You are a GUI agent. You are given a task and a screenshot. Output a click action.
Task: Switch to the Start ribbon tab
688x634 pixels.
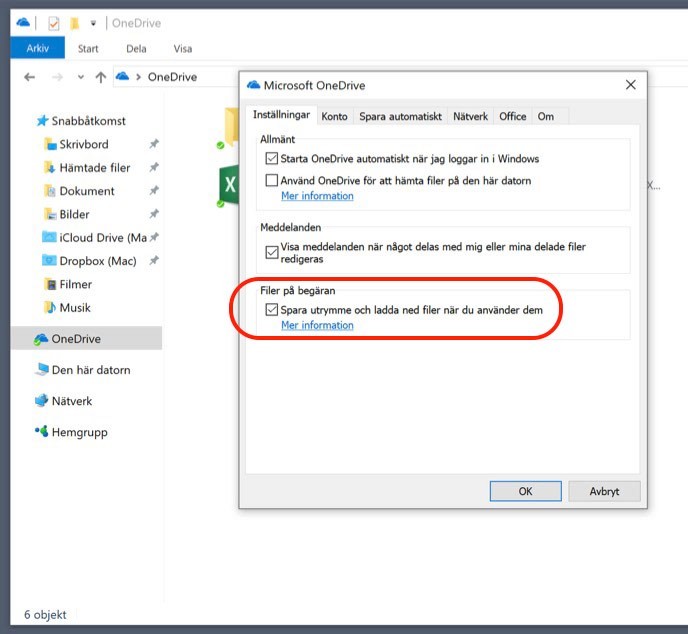click(x=88, y=49)
